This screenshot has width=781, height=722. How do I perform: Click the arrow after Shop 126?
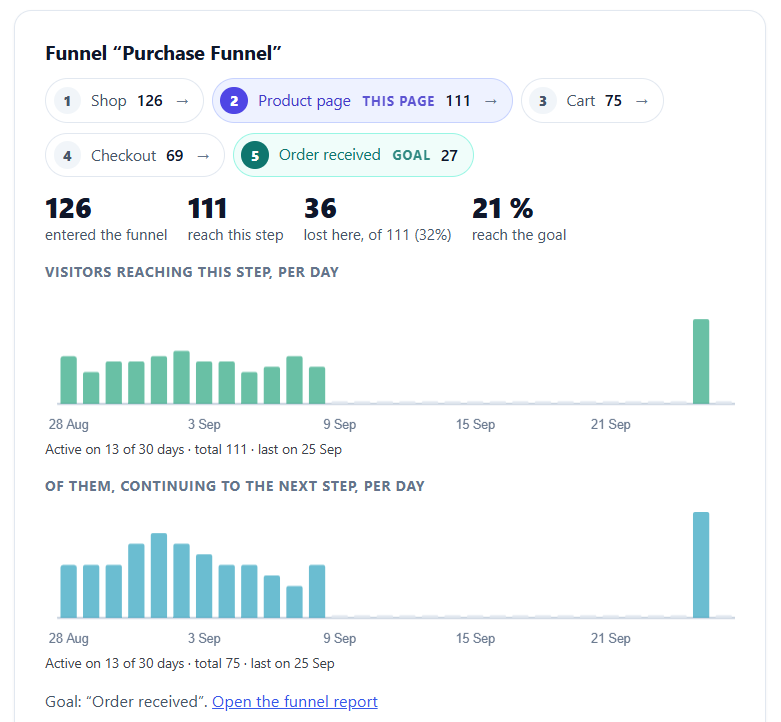(x=183, y=102)
